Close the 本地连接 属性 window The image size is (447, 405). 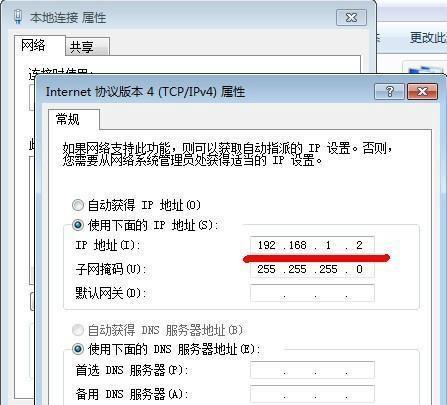[x=351, y=17]
